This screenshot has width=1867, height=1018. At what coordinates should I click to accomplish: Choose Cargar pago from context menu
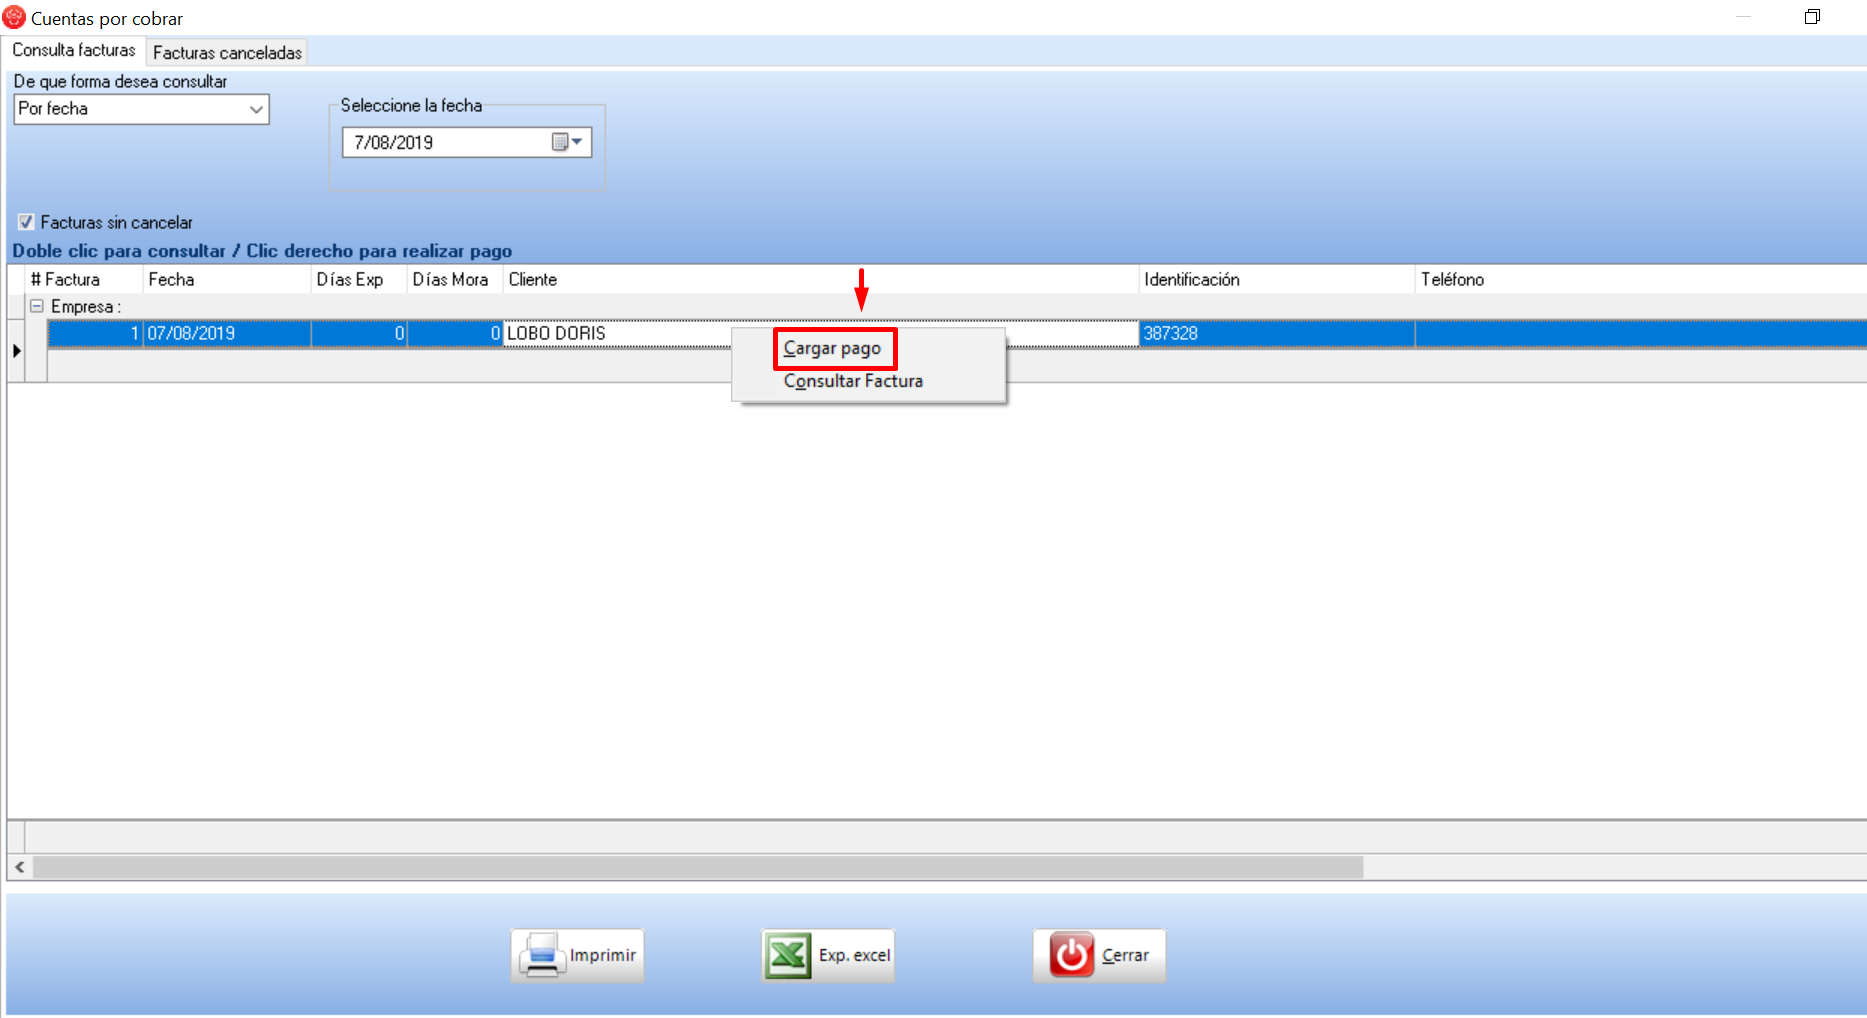832,348
